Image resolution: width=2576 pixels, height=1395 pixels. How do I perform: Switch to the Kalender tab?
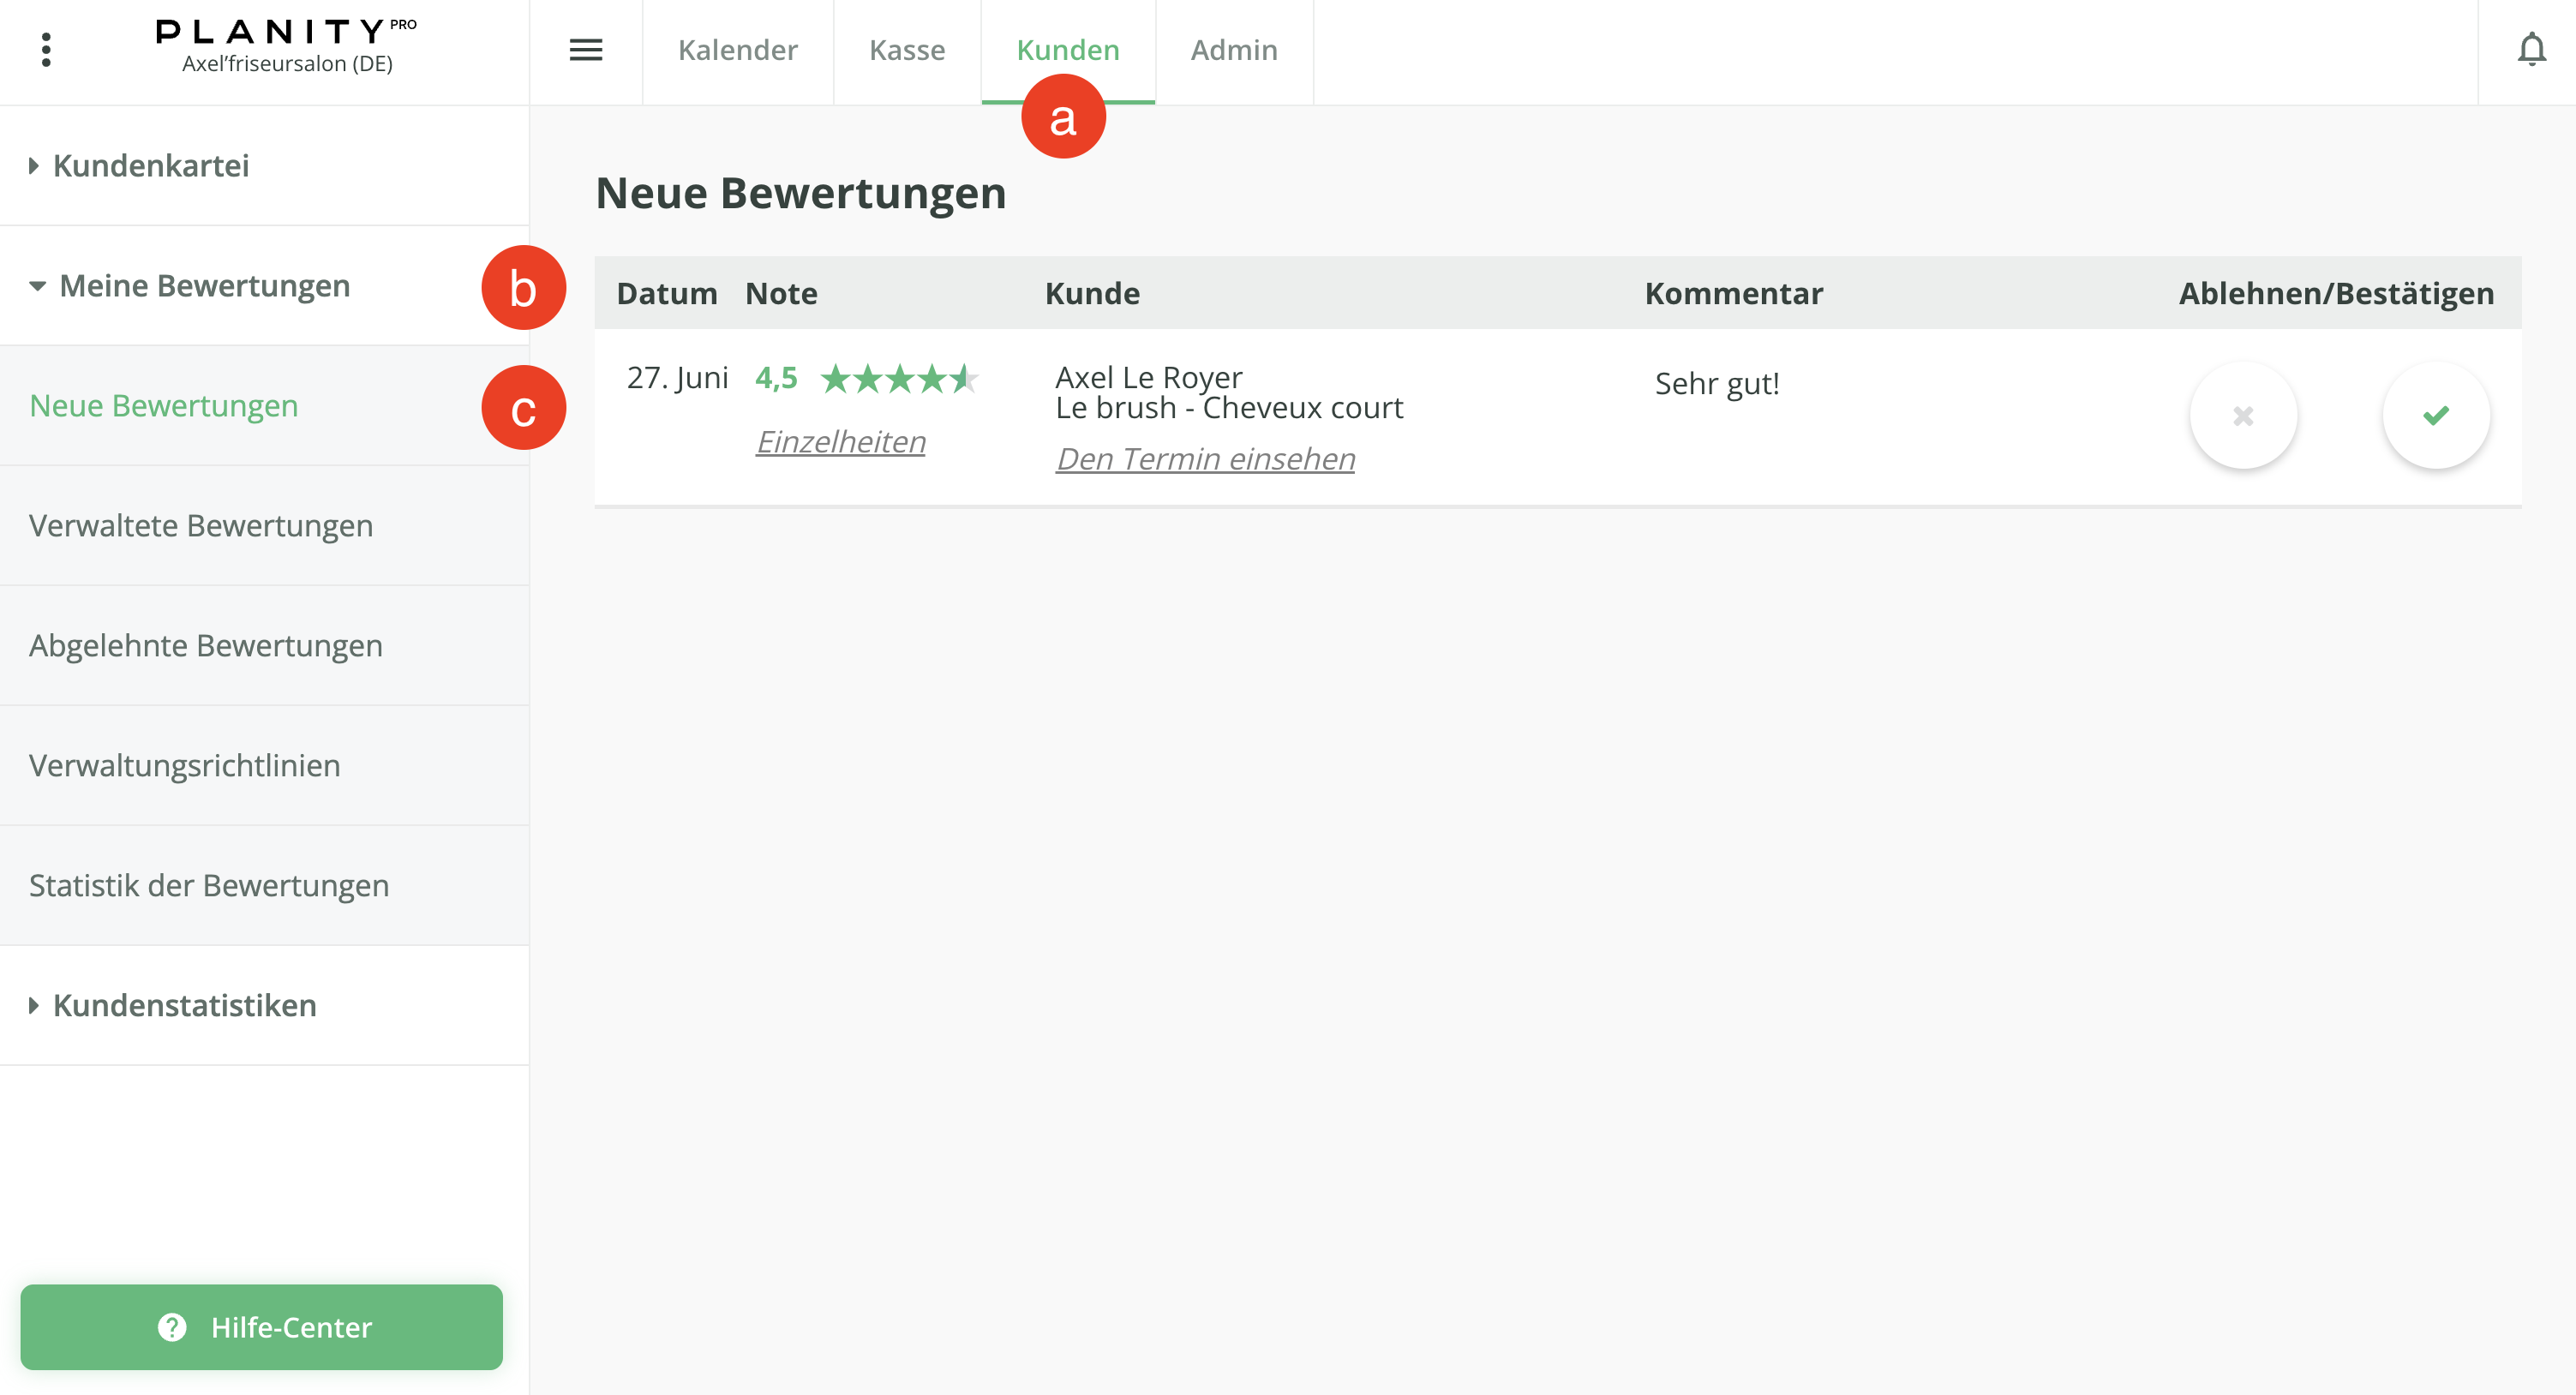pos(737,50)
